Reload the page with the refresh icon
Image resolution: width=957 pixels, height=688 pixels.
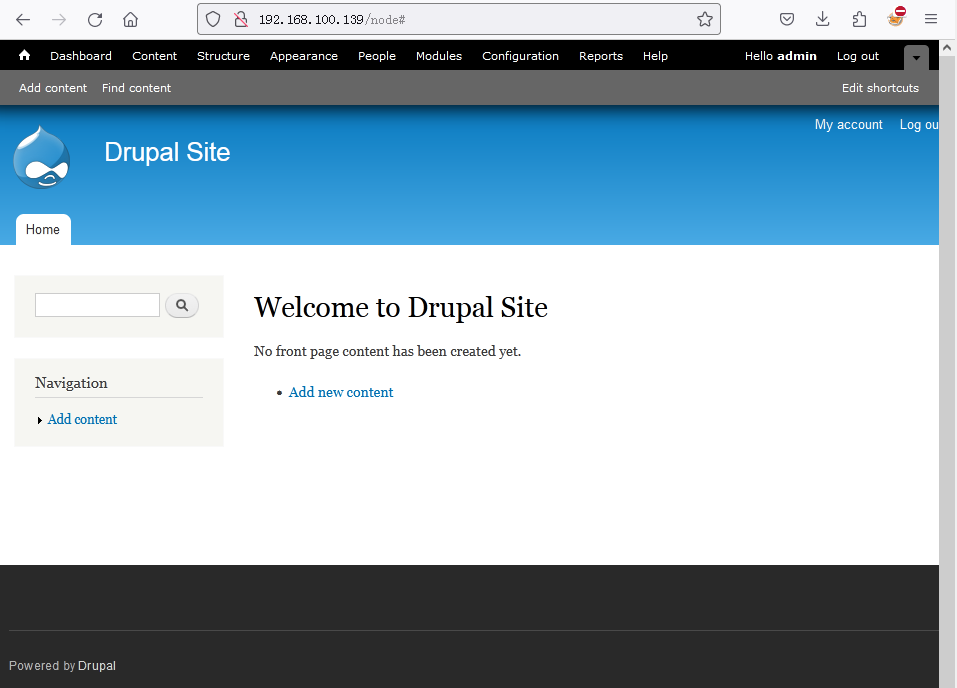(x=95, y=20)
